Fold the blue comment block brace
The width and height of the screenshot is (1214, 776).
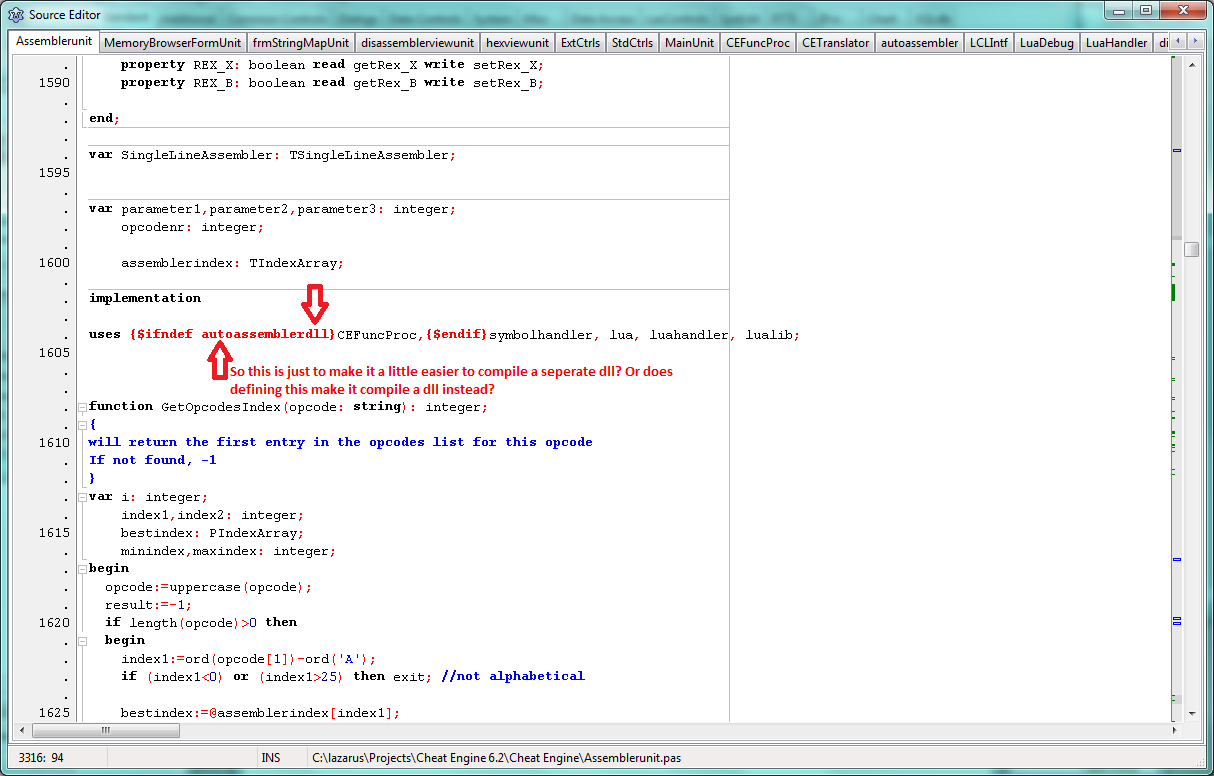pyautogui.click(x=82, y=425)
